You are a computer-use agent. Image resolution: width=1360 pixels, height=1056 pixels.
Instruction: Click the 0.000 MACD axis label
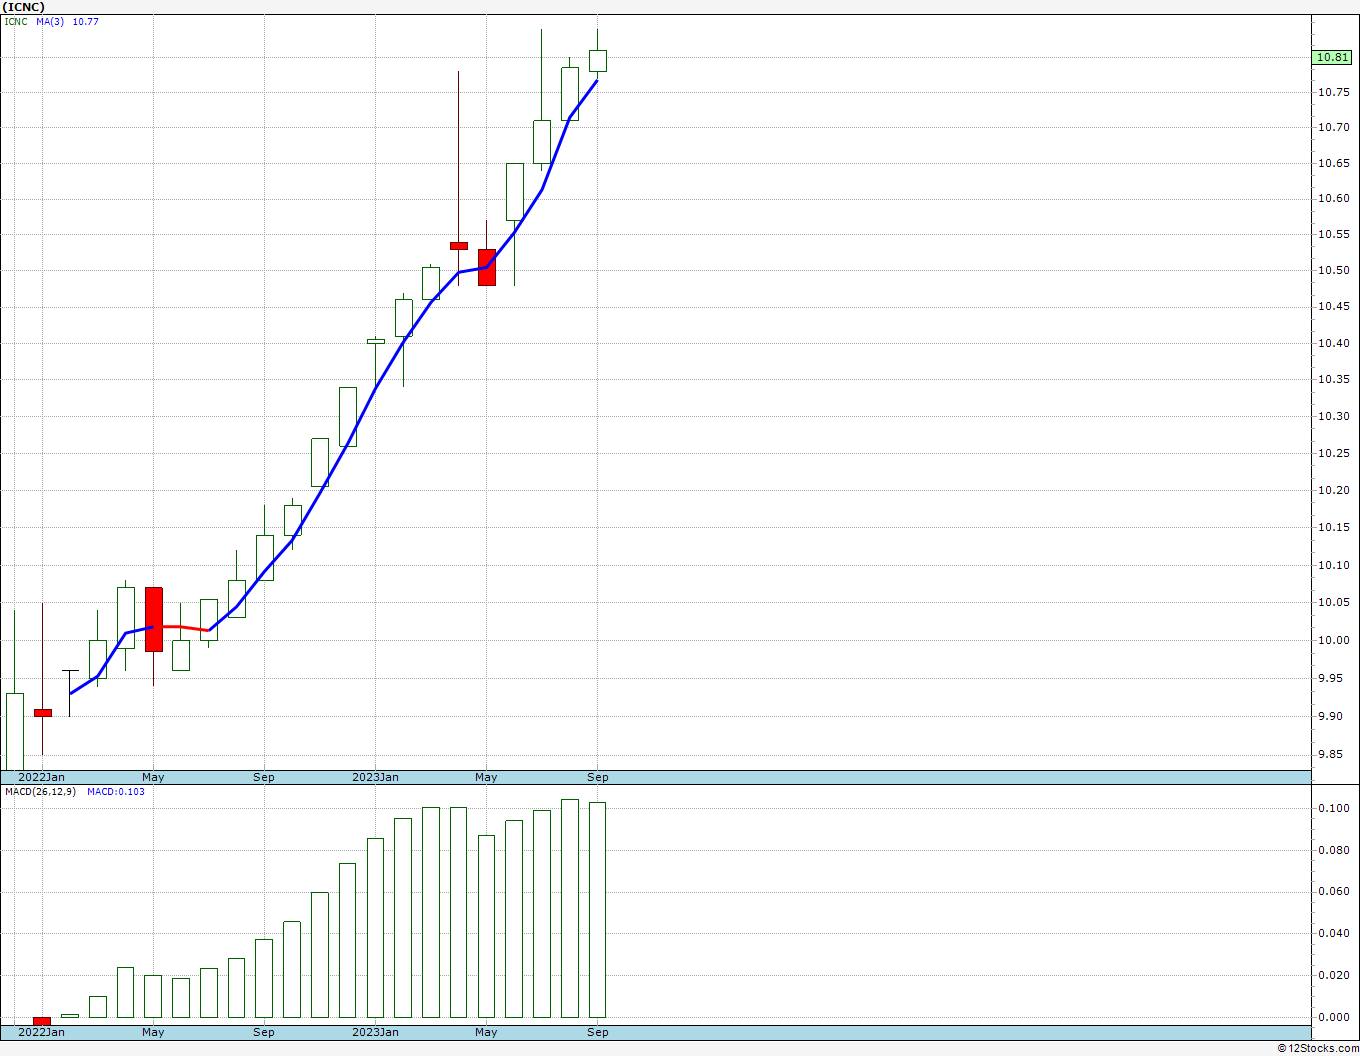(x=1332, y=1017)
